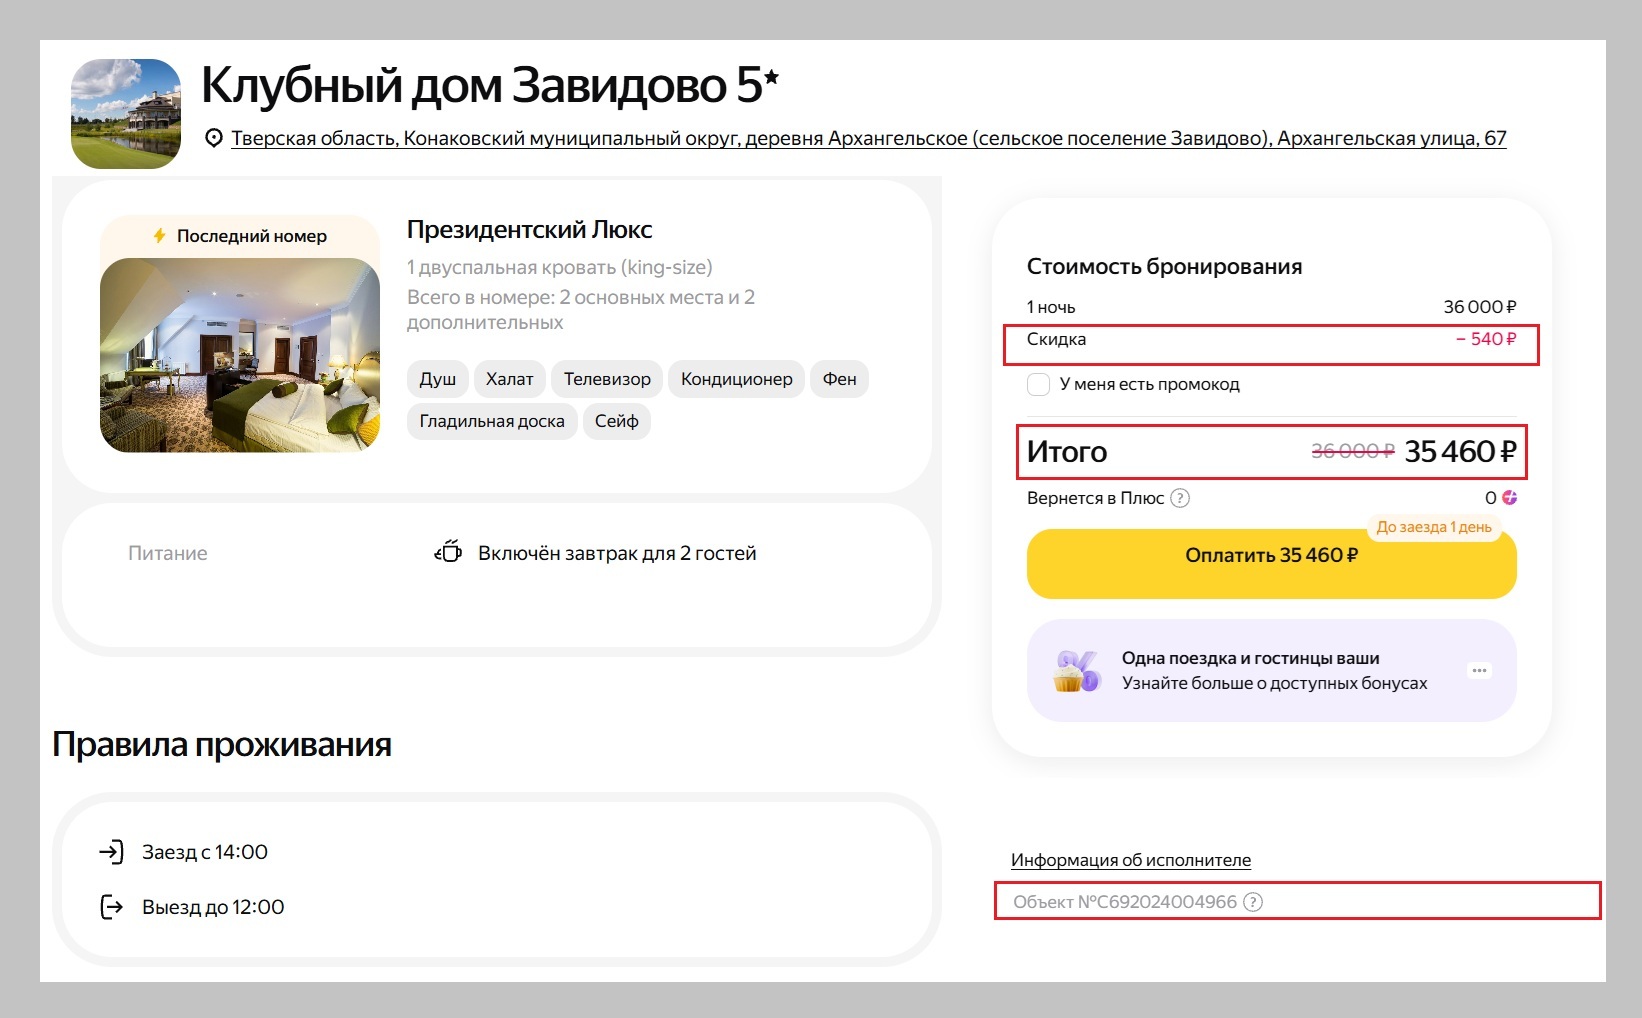The height and width of the screenshot is (1018, 1642).
Task: Tick the У меня есть промокод checkbox
Action: point(1038,384)
